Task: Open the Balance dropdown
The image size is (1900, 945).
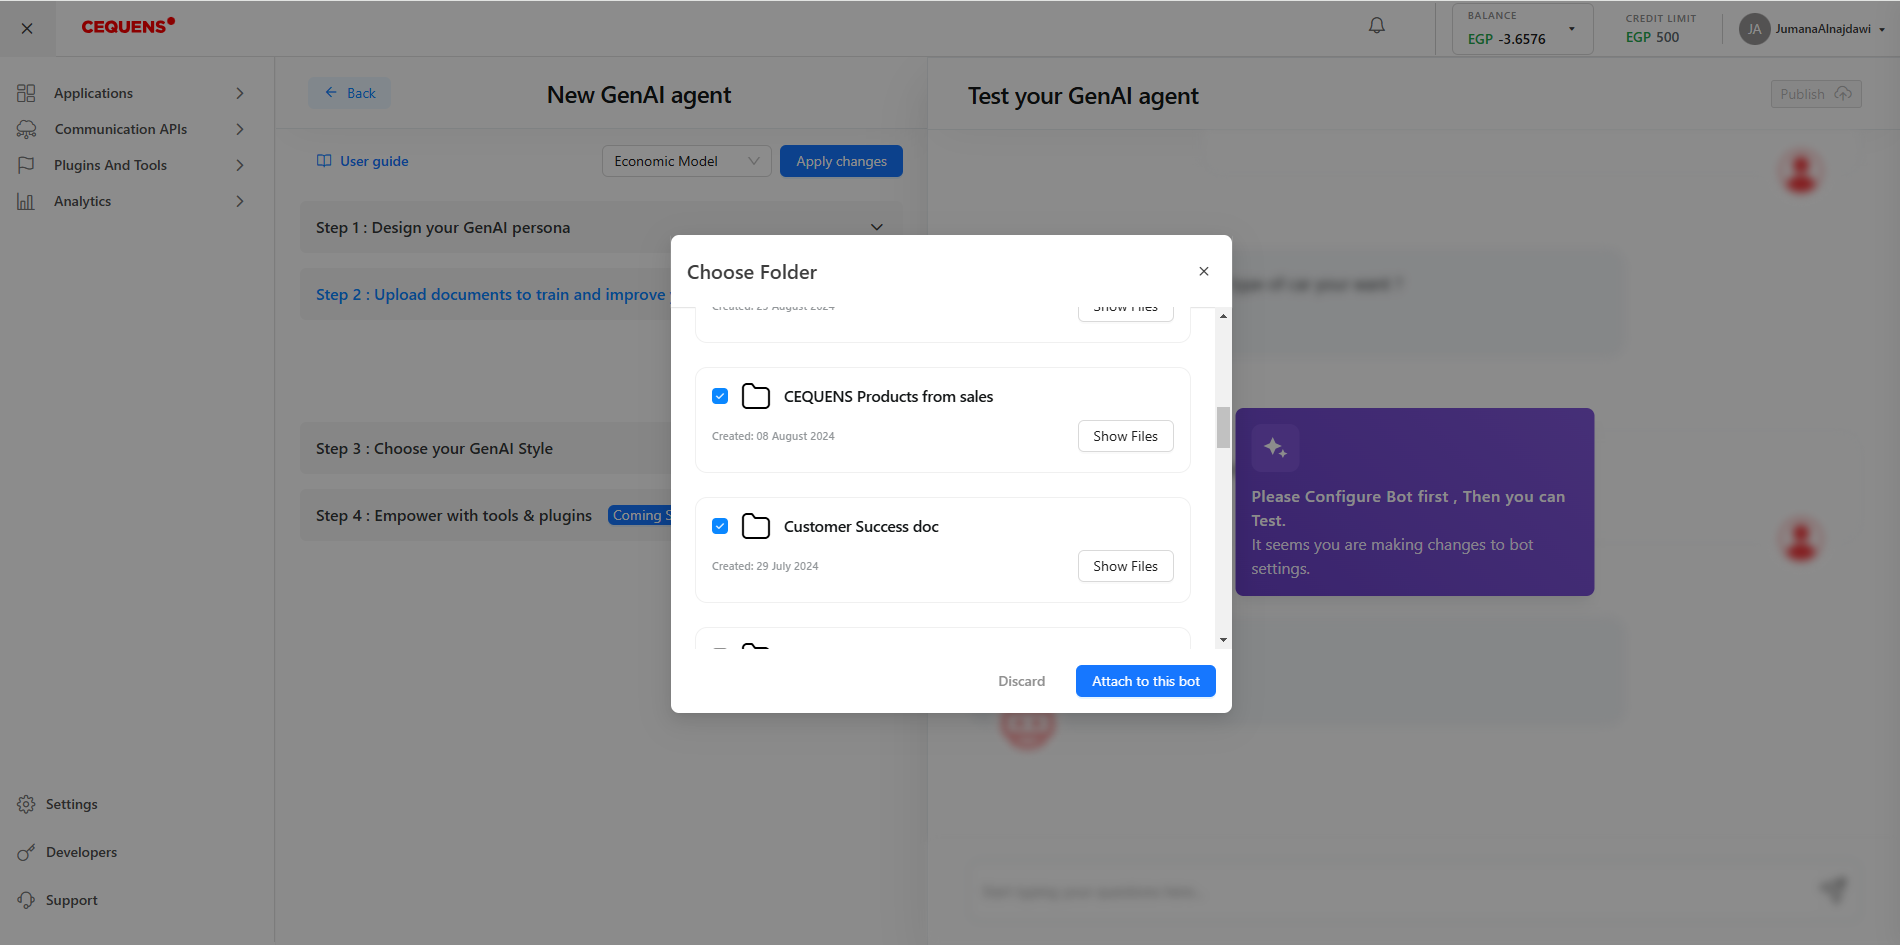Action: (x=1522, y=28)
